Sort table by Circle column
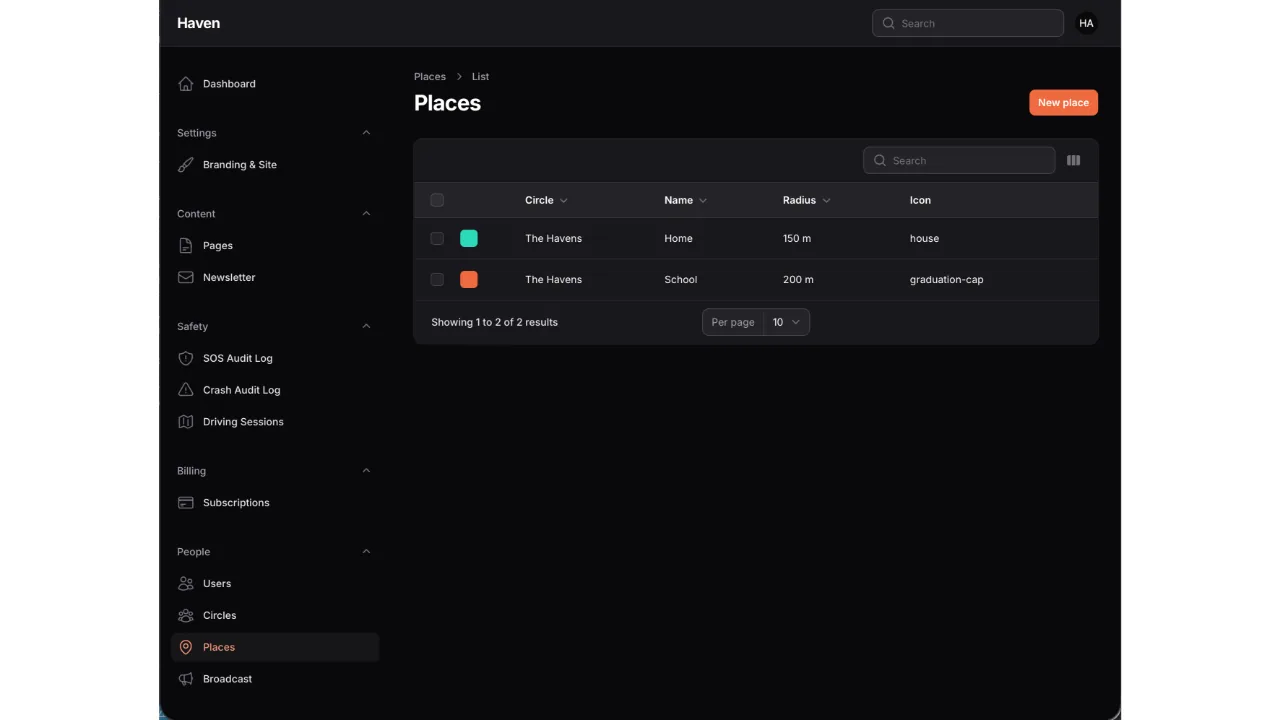Screen dimensions: 1280x720 (x=546, y=200)
